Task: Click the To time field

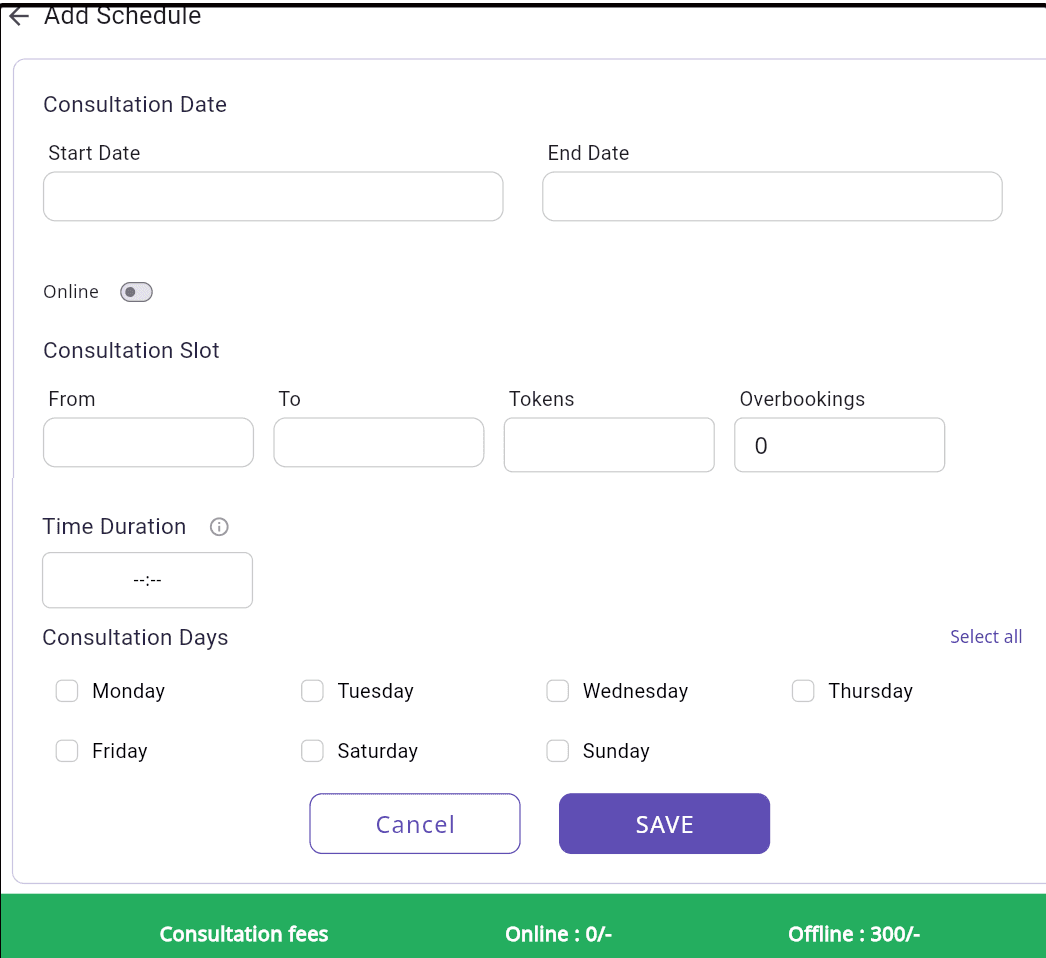Action: click(379, 442)
